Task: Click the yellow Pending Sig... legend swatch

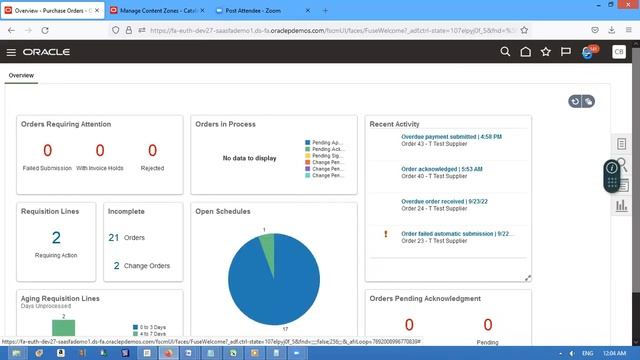Action: (x=308, y=156)
